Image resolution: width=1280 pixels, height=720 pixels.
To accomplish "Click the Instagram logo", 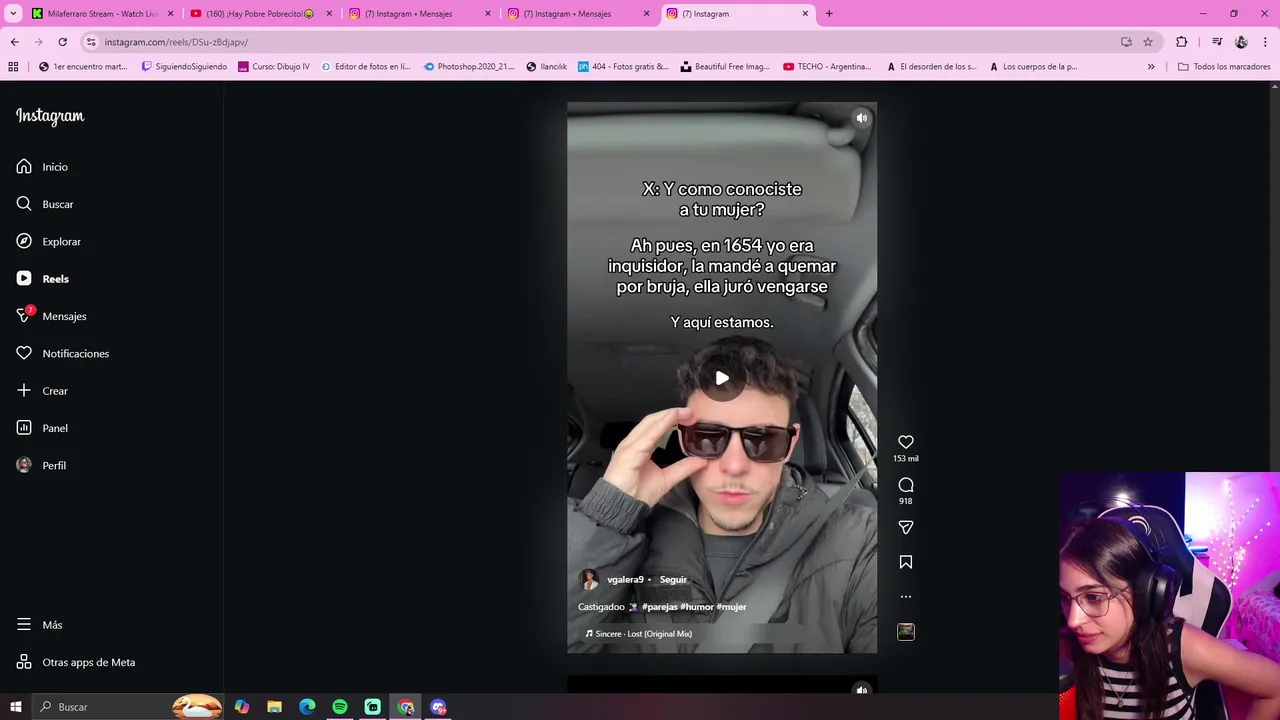I will [x=50, y=116].
